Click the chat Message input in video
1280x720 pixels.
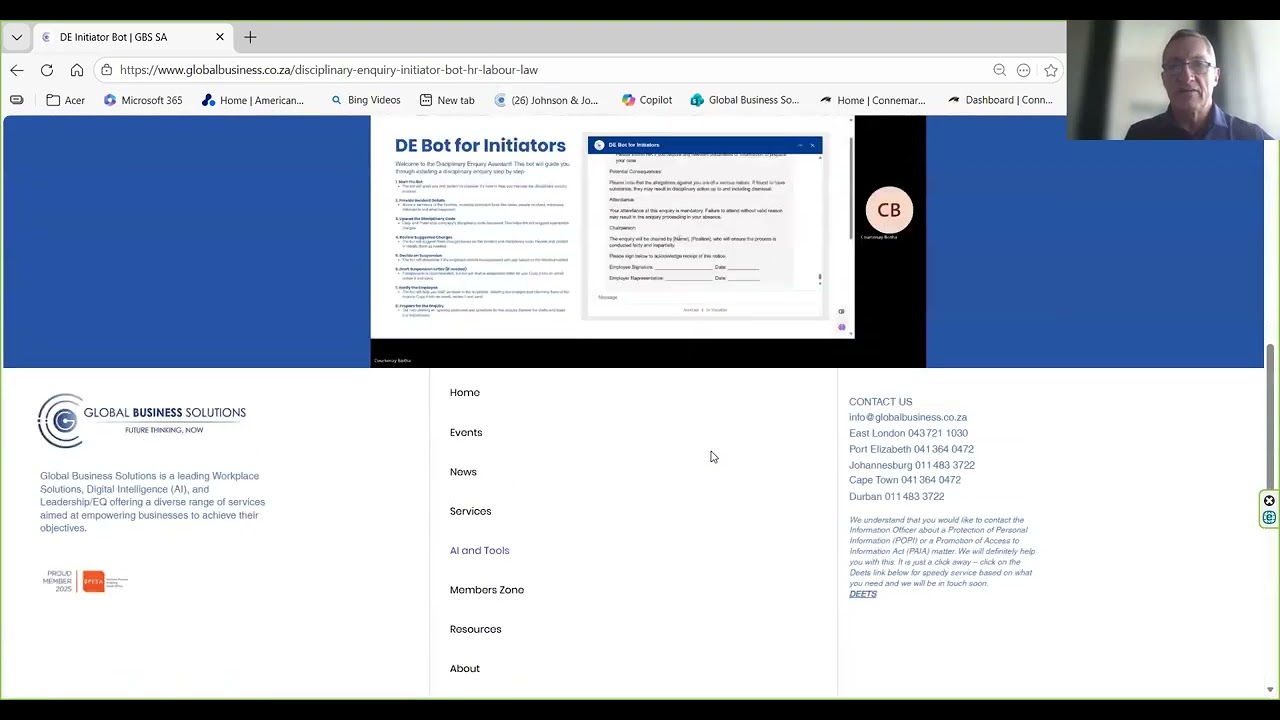coord(704,297)
